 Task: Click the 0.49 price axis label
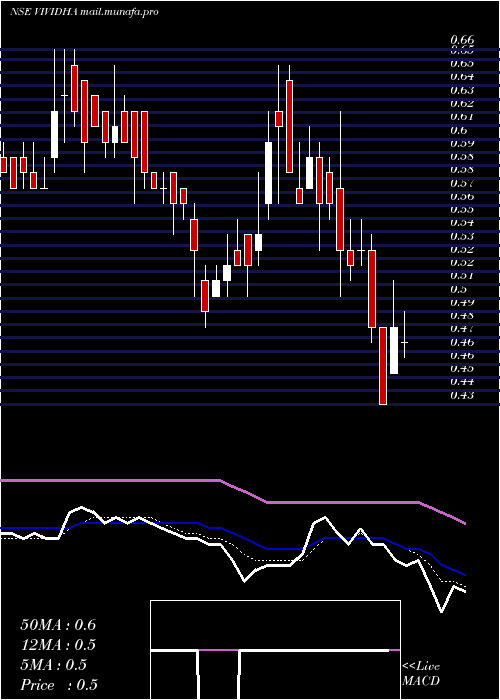coord(462,302)
